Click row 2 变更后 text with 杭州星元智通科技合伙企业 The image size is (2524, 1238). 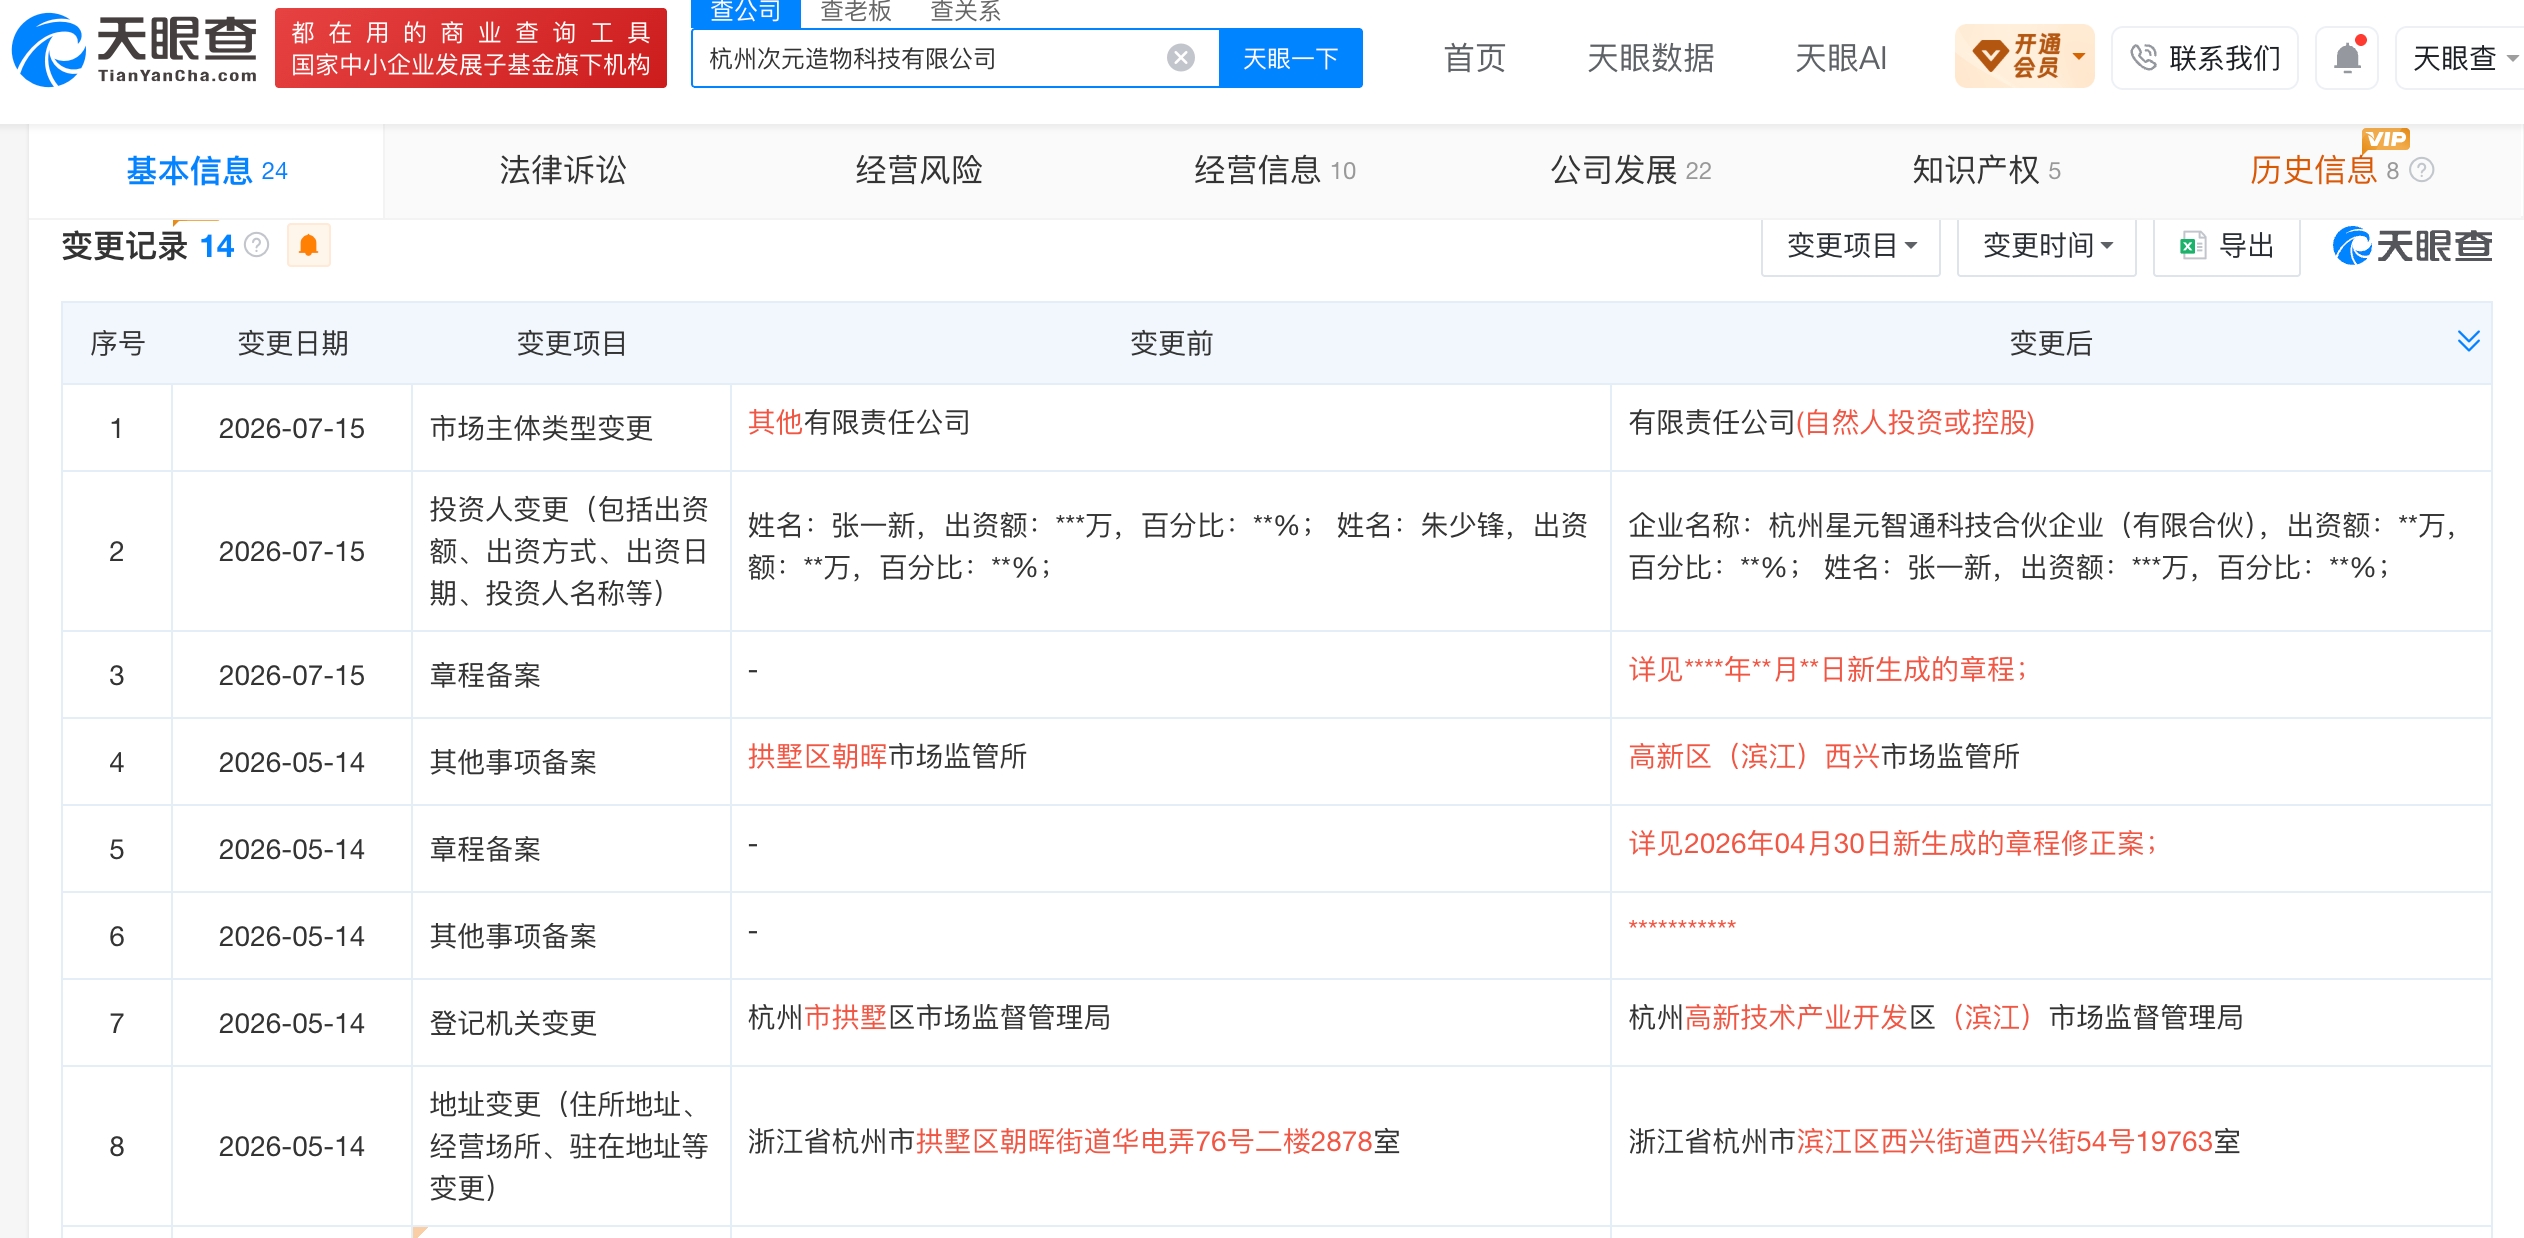2043,546
